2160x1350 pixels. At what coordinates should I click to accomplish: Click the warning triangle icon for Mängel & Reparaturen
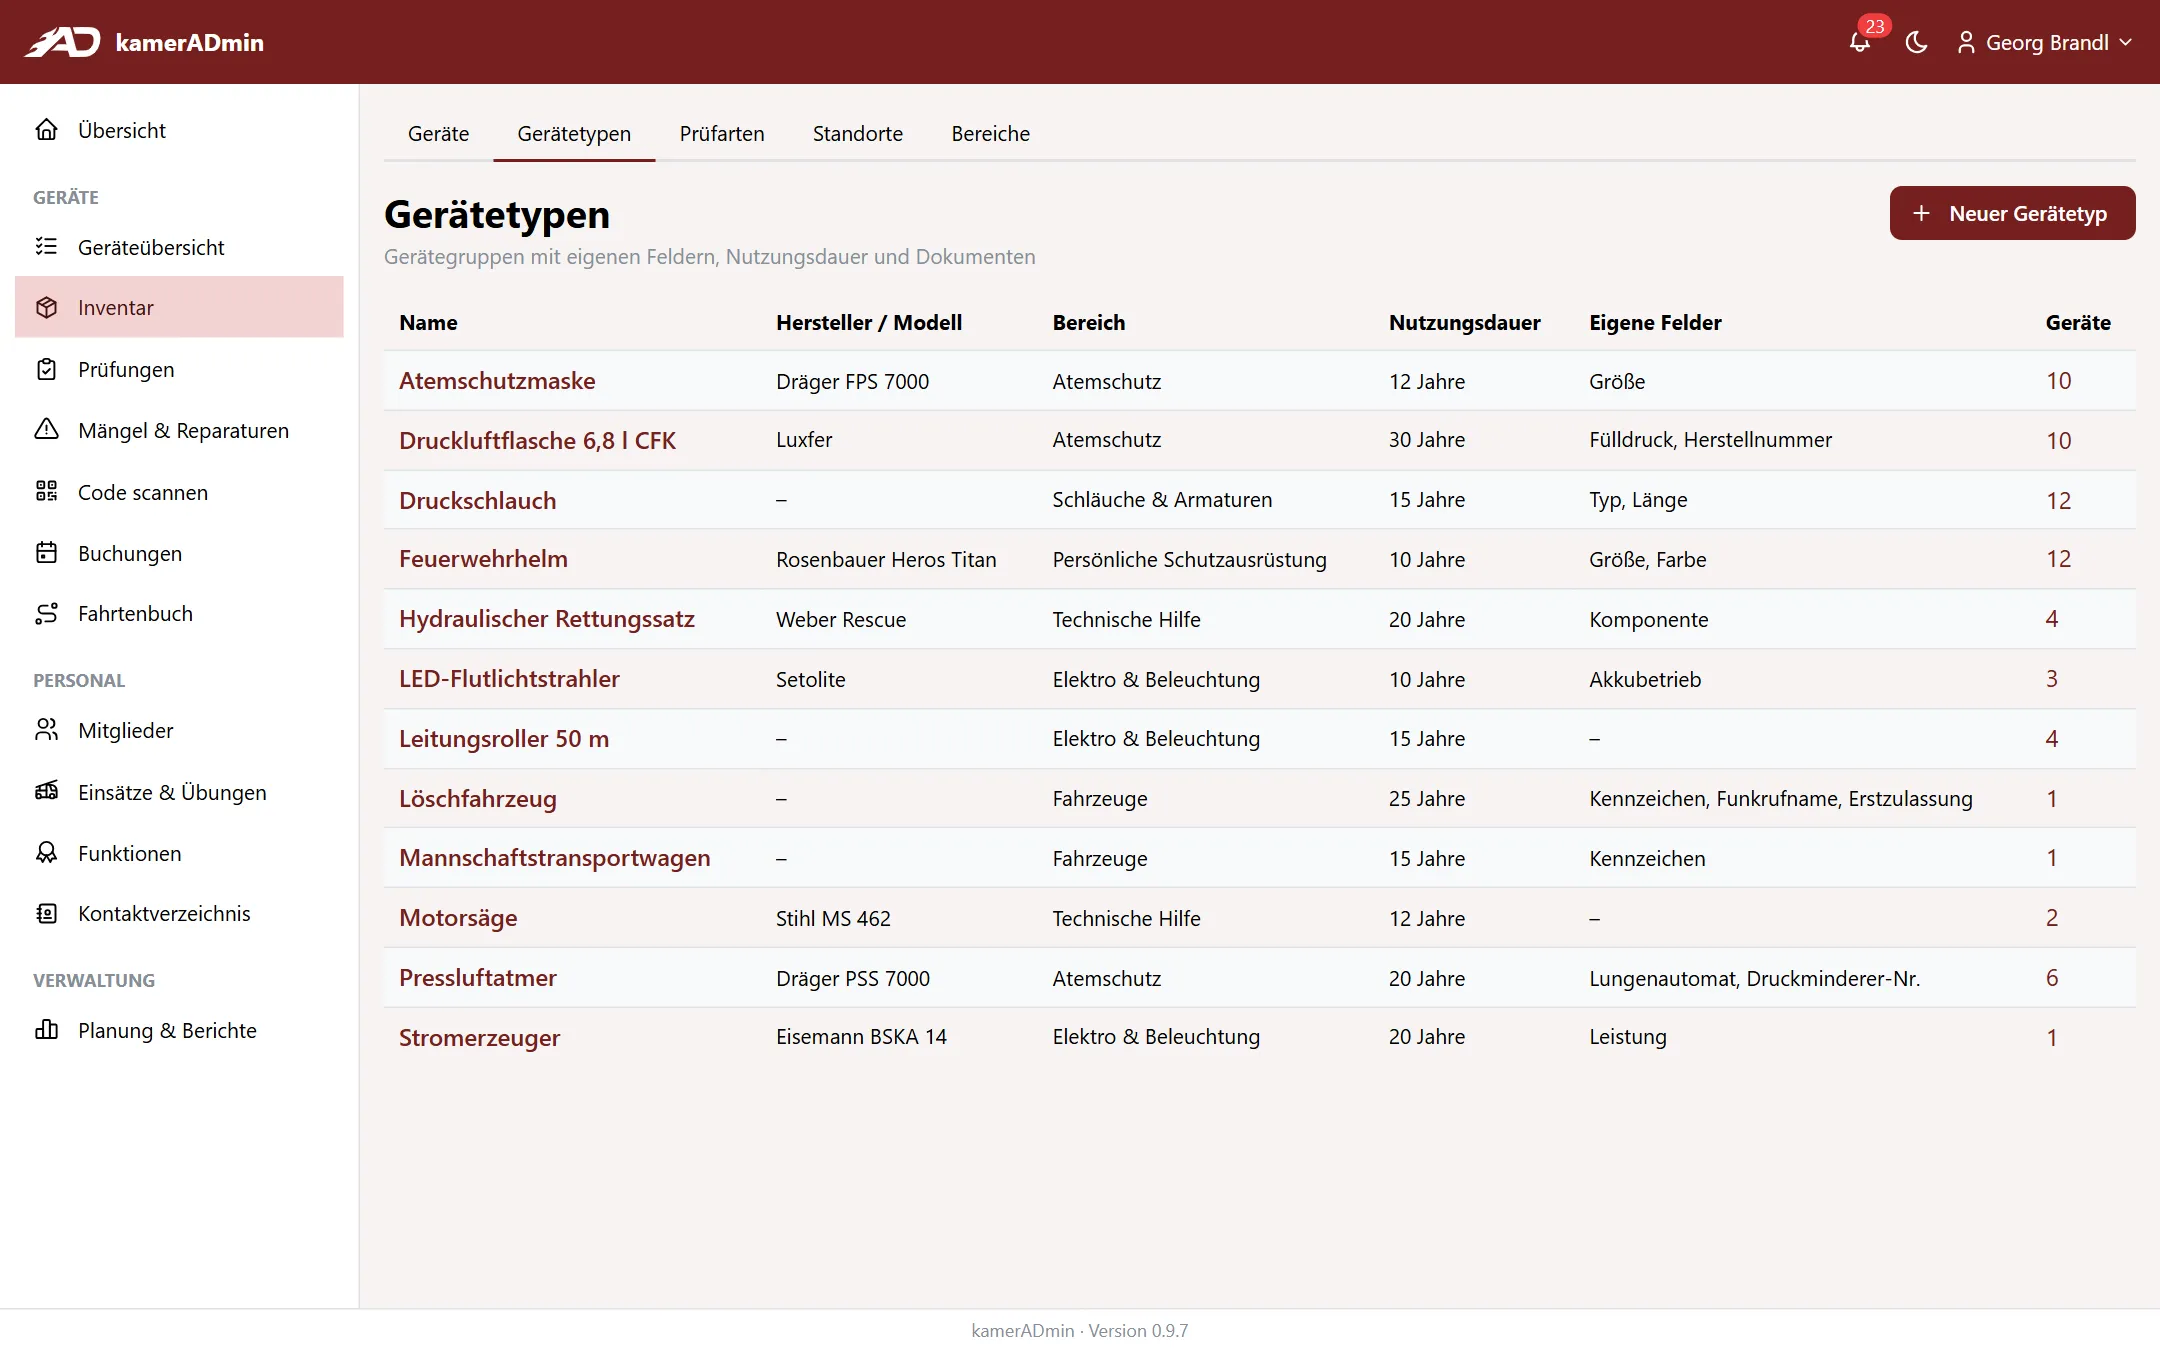coord(46,430)
